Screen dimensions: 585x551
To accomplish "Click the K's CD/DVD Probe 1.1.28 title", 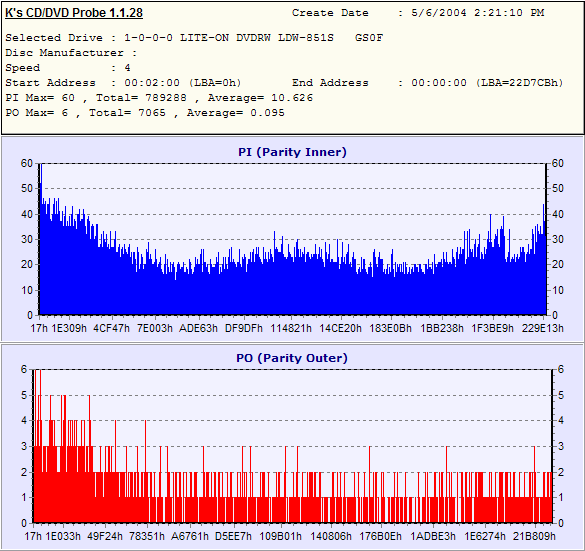I will click(x=74, y=13).
